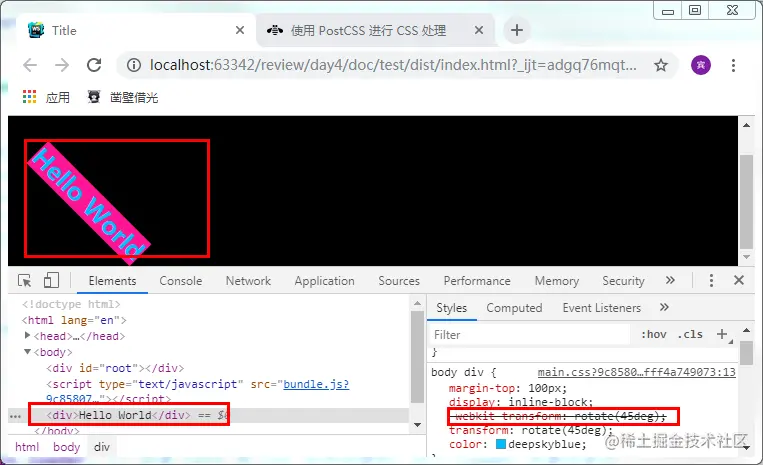Viewport: 763px width, 465px height.
Task: Select the Computed sidebar tab
Action: [x=514, y=308]
